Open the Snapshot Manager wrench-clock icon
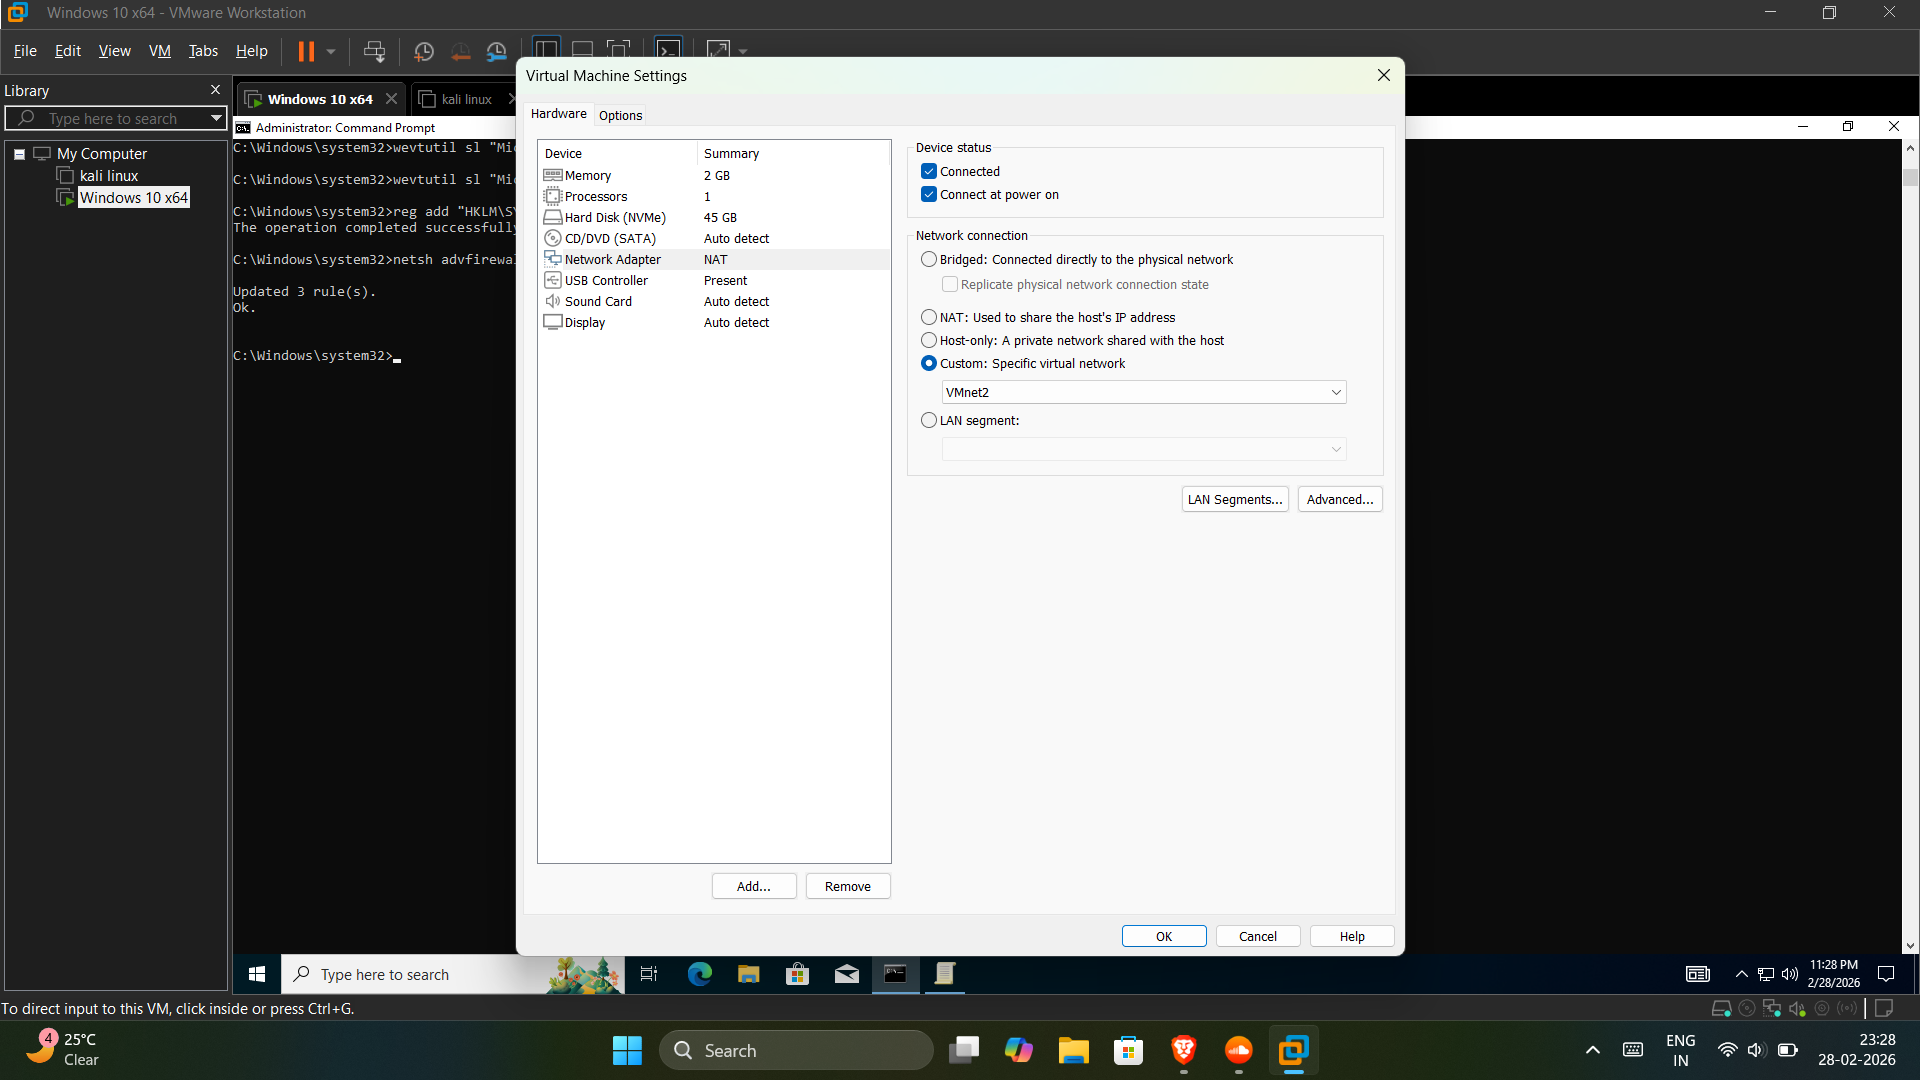This screenshot has height=1080, width=1920. [x=497, y=51]
